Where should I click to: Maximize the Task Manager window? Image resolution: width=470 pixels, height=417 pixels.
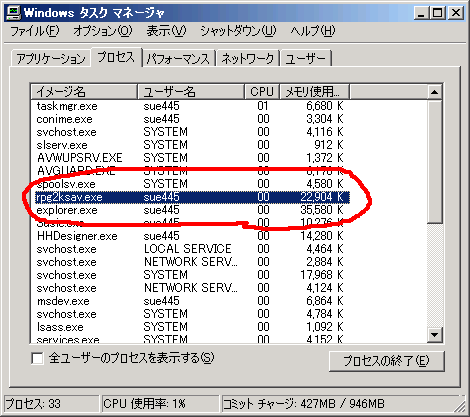click(437, 13)
